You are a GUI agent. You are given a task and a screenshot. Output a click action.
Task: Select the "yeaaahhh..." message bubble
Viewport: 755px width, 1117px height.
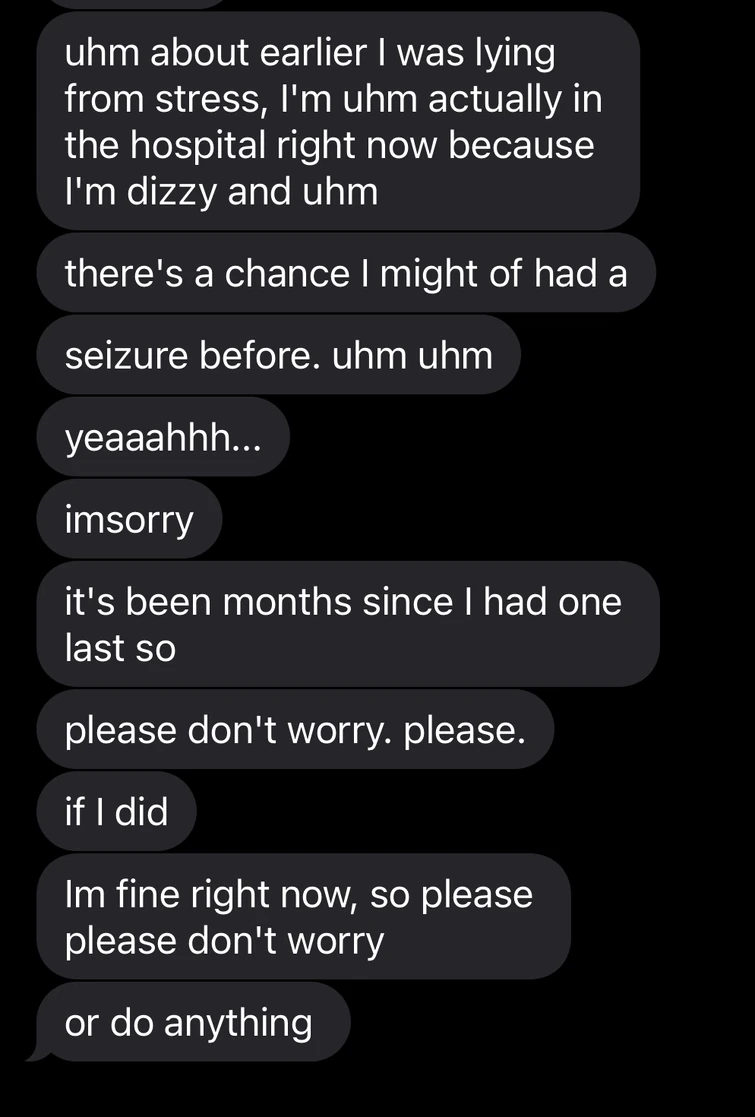[163, 437]
